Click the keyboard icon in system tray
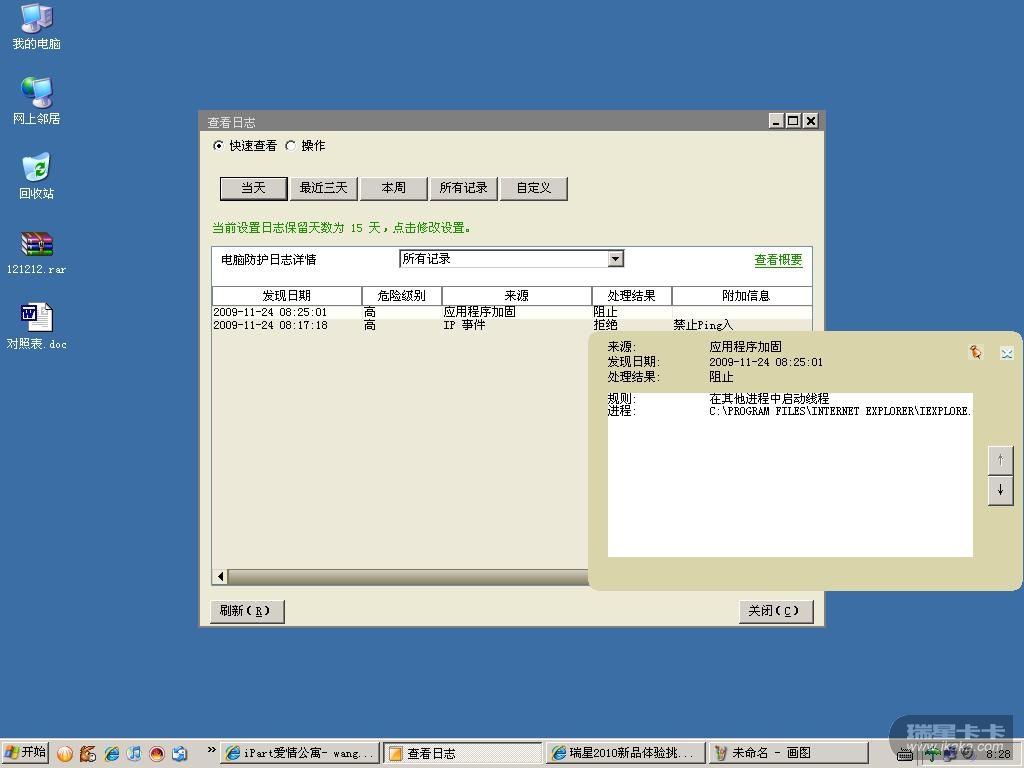The width and height of the screenshot is (1024, 768). point(904,755)
